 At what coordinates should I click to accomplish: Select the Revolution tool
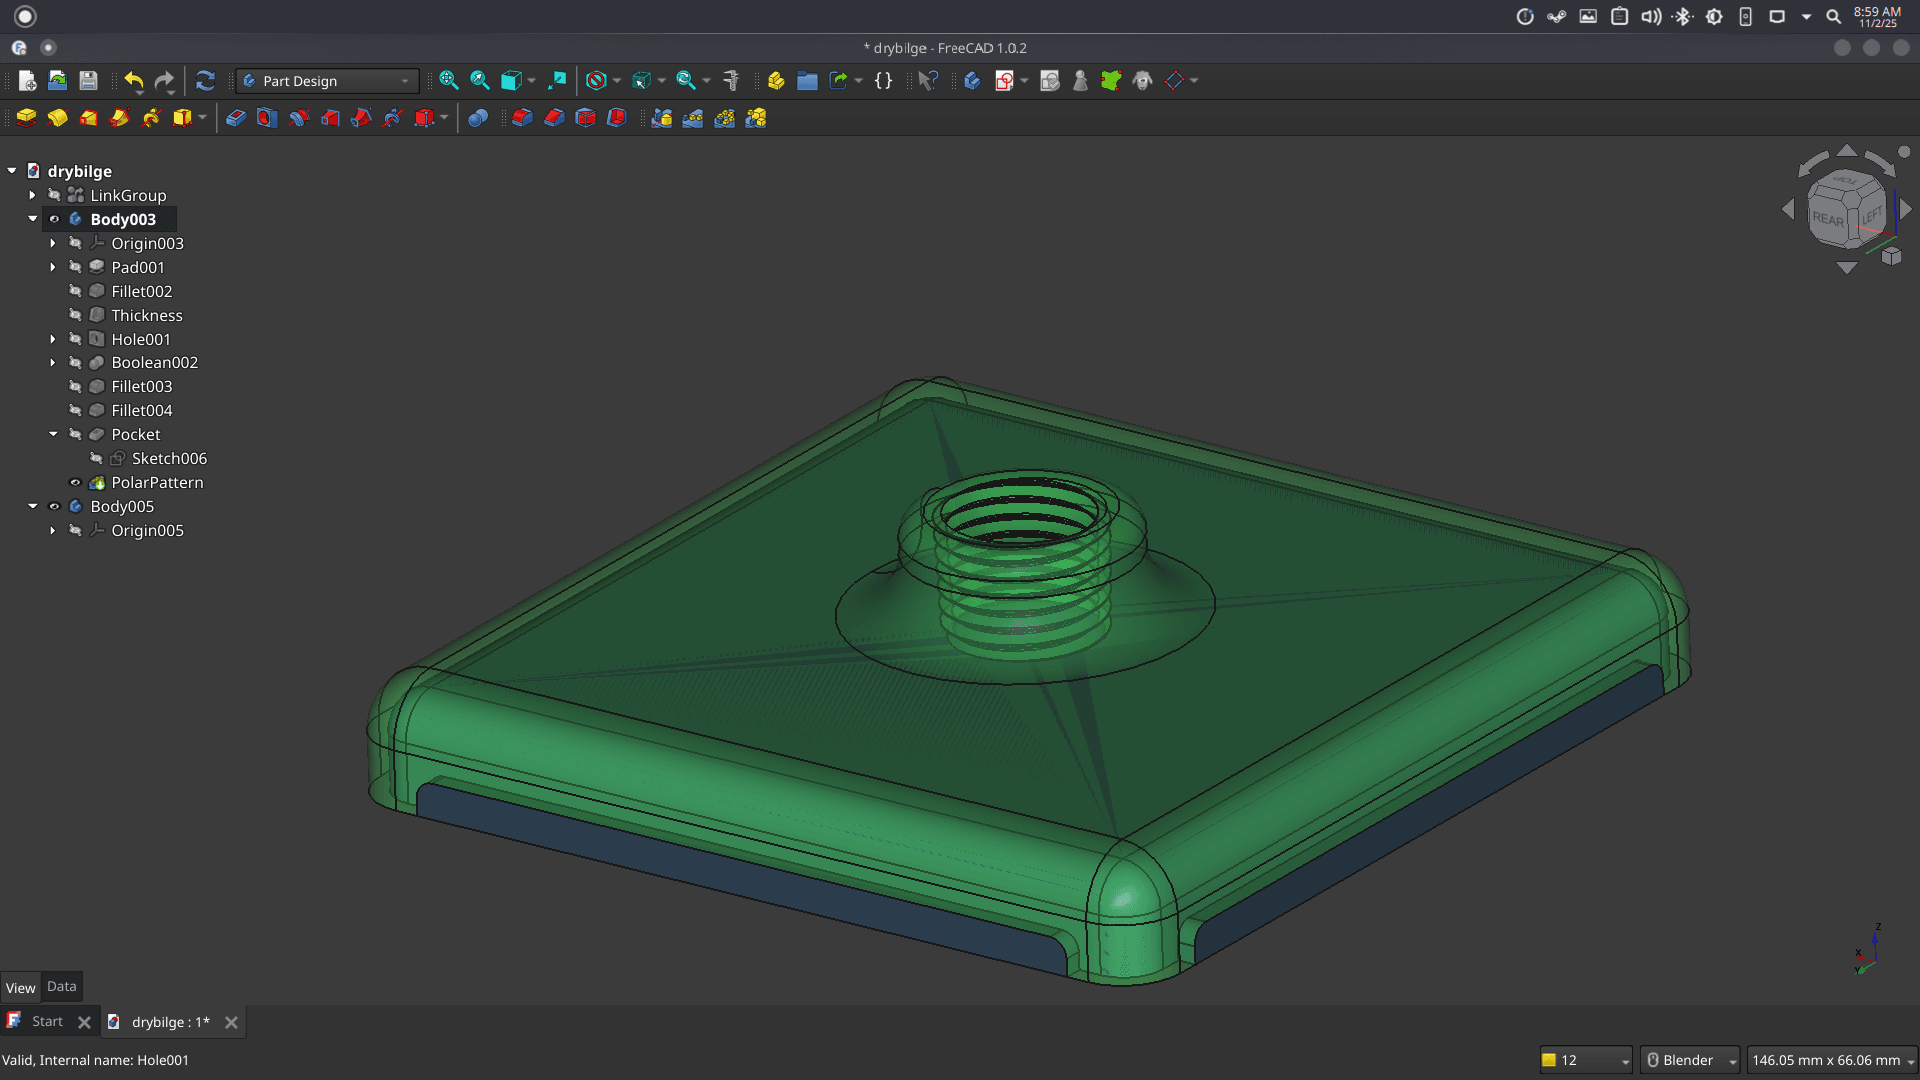(x=58, y=118)
